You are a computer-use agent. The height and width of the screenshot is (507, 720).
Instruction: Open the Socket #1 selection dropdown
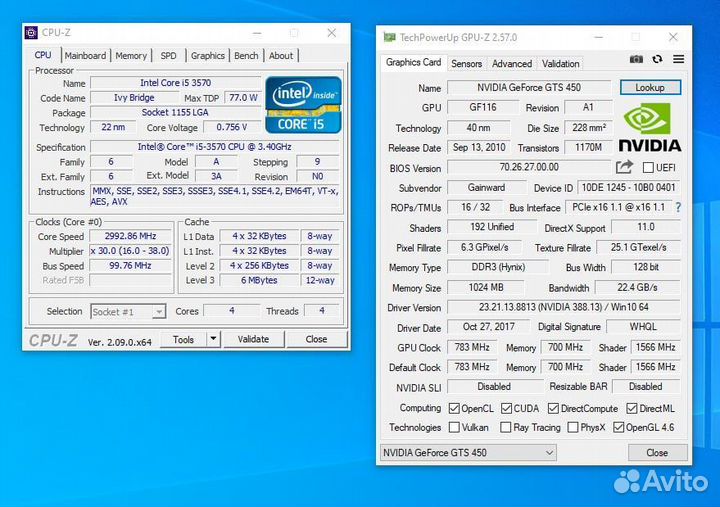click(x=128, y=312)
